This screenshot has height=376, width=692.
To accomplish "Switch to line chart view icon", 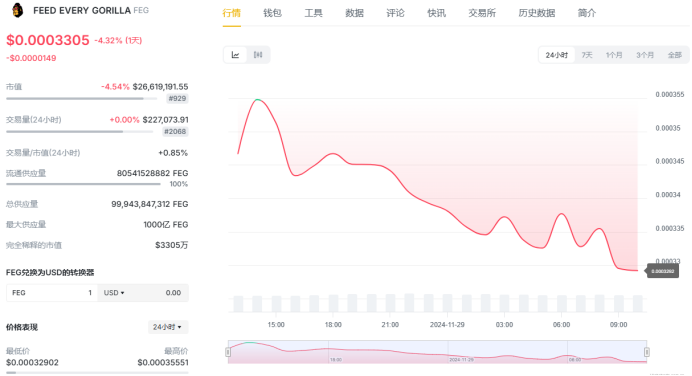I will tap(236, 55).
